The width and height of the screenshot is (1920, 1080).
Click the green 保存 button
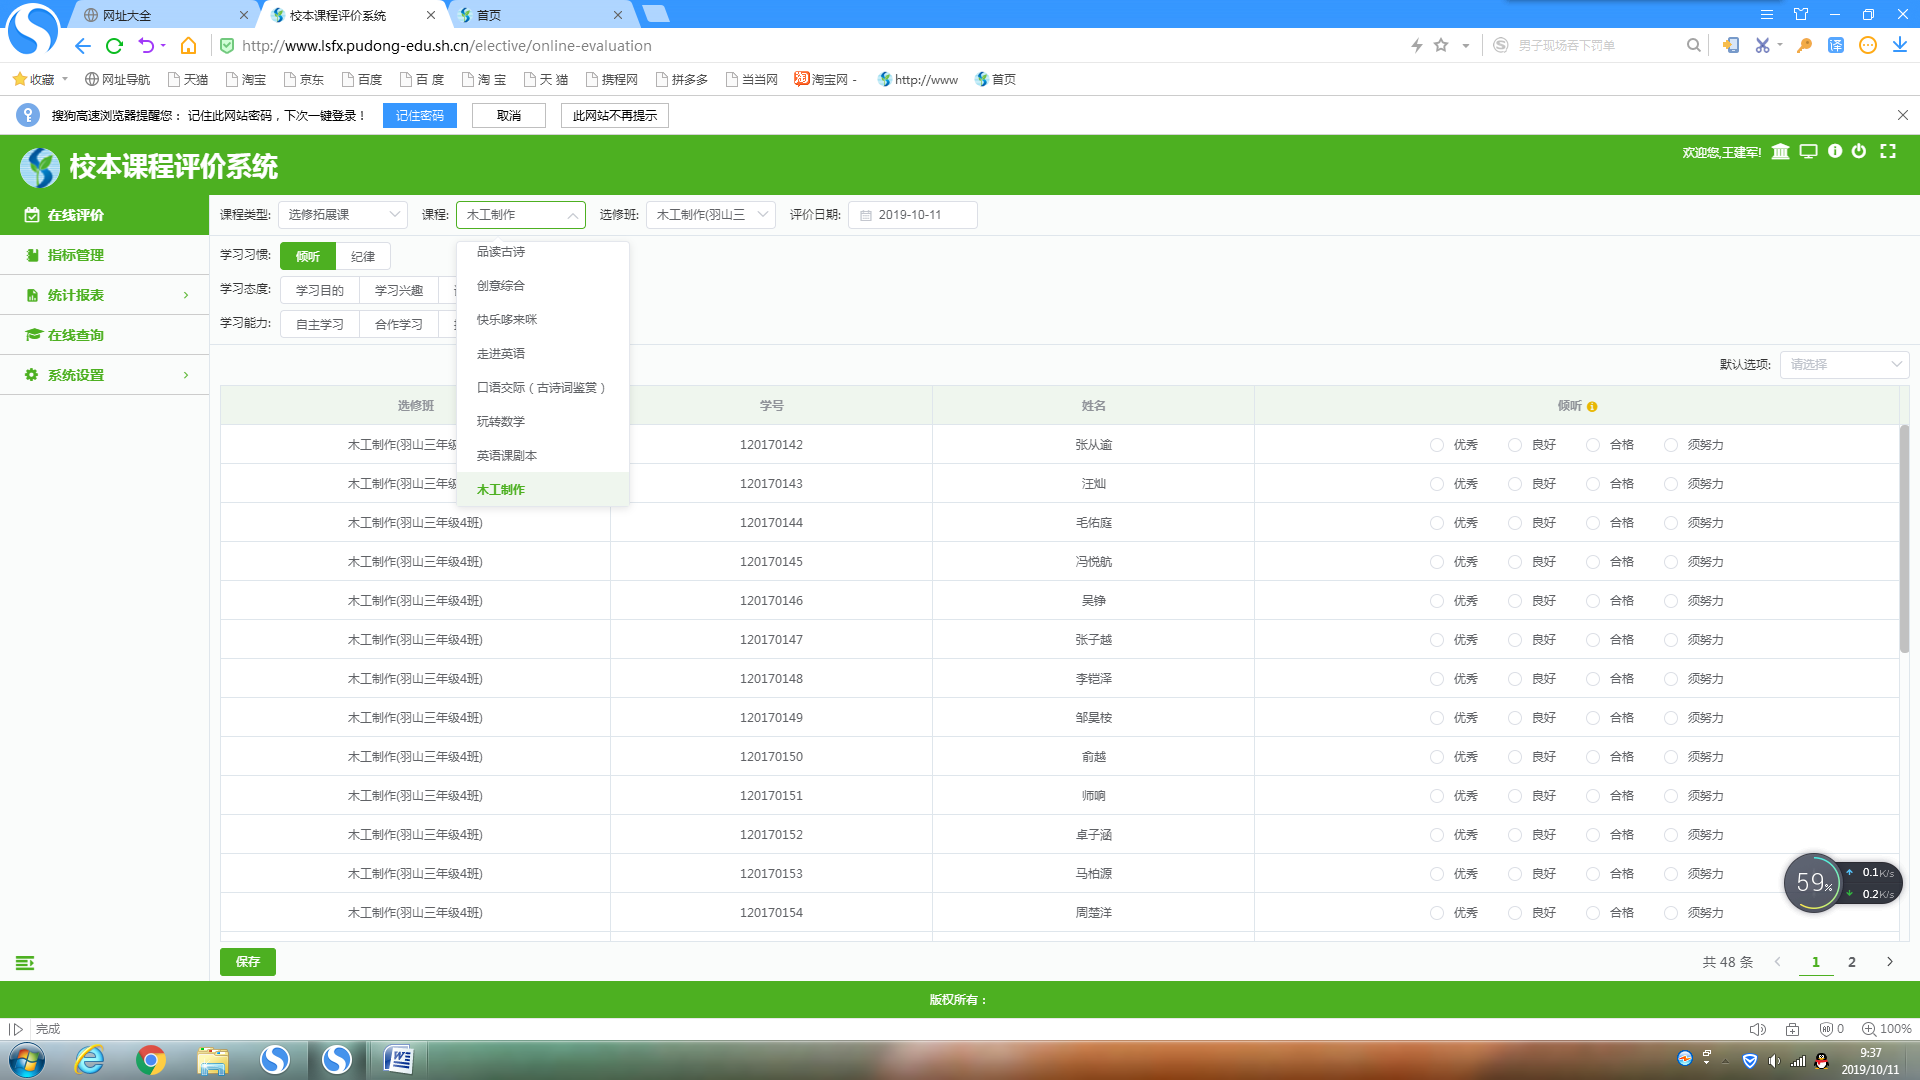tap(247, 962)
